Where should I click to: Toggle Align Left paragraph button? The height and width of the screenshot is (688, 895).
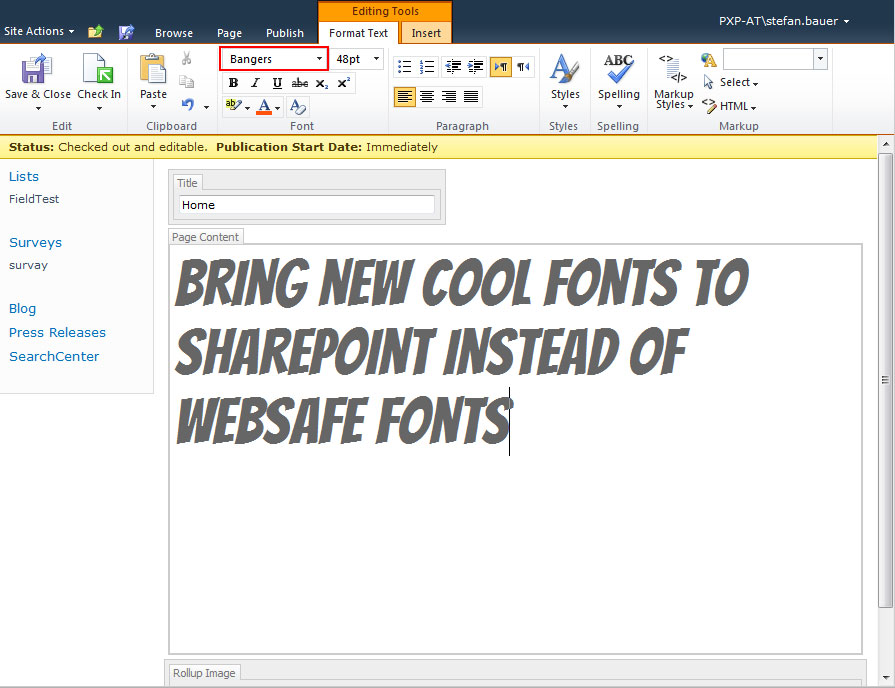[x=405, y=96]
